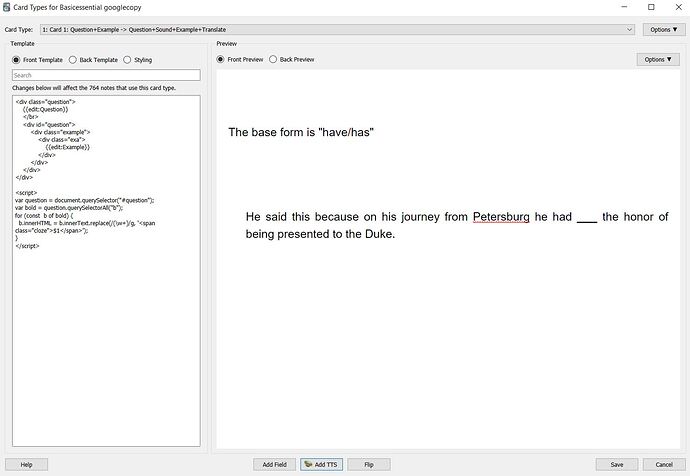Click the Flip button
Screen dimensions: 690x476
pyautogui.click(x=369, y=465)
